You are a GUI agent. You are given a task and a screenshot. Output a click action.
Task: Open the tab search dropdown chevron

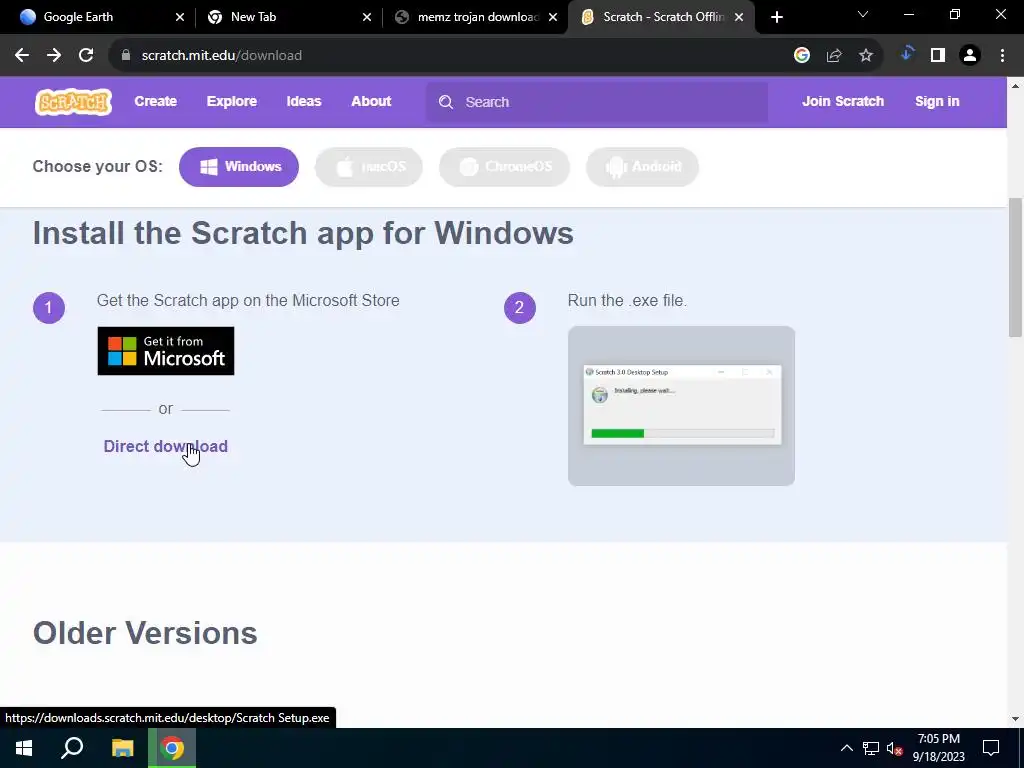coord(863,14)
